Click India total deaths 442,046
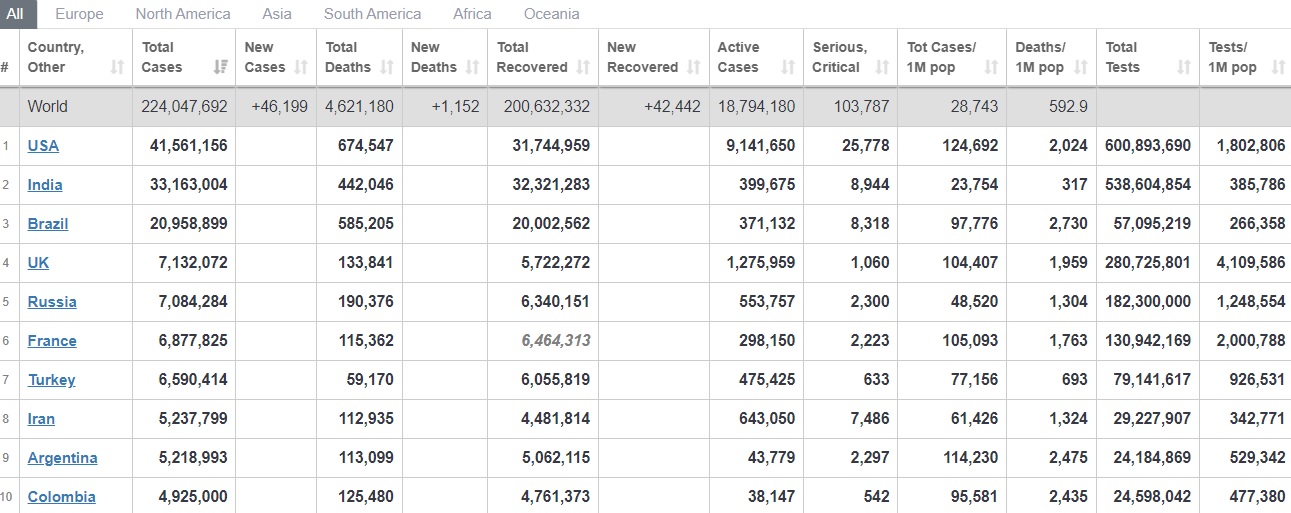The image size is (1291, 513). (367, 184)
